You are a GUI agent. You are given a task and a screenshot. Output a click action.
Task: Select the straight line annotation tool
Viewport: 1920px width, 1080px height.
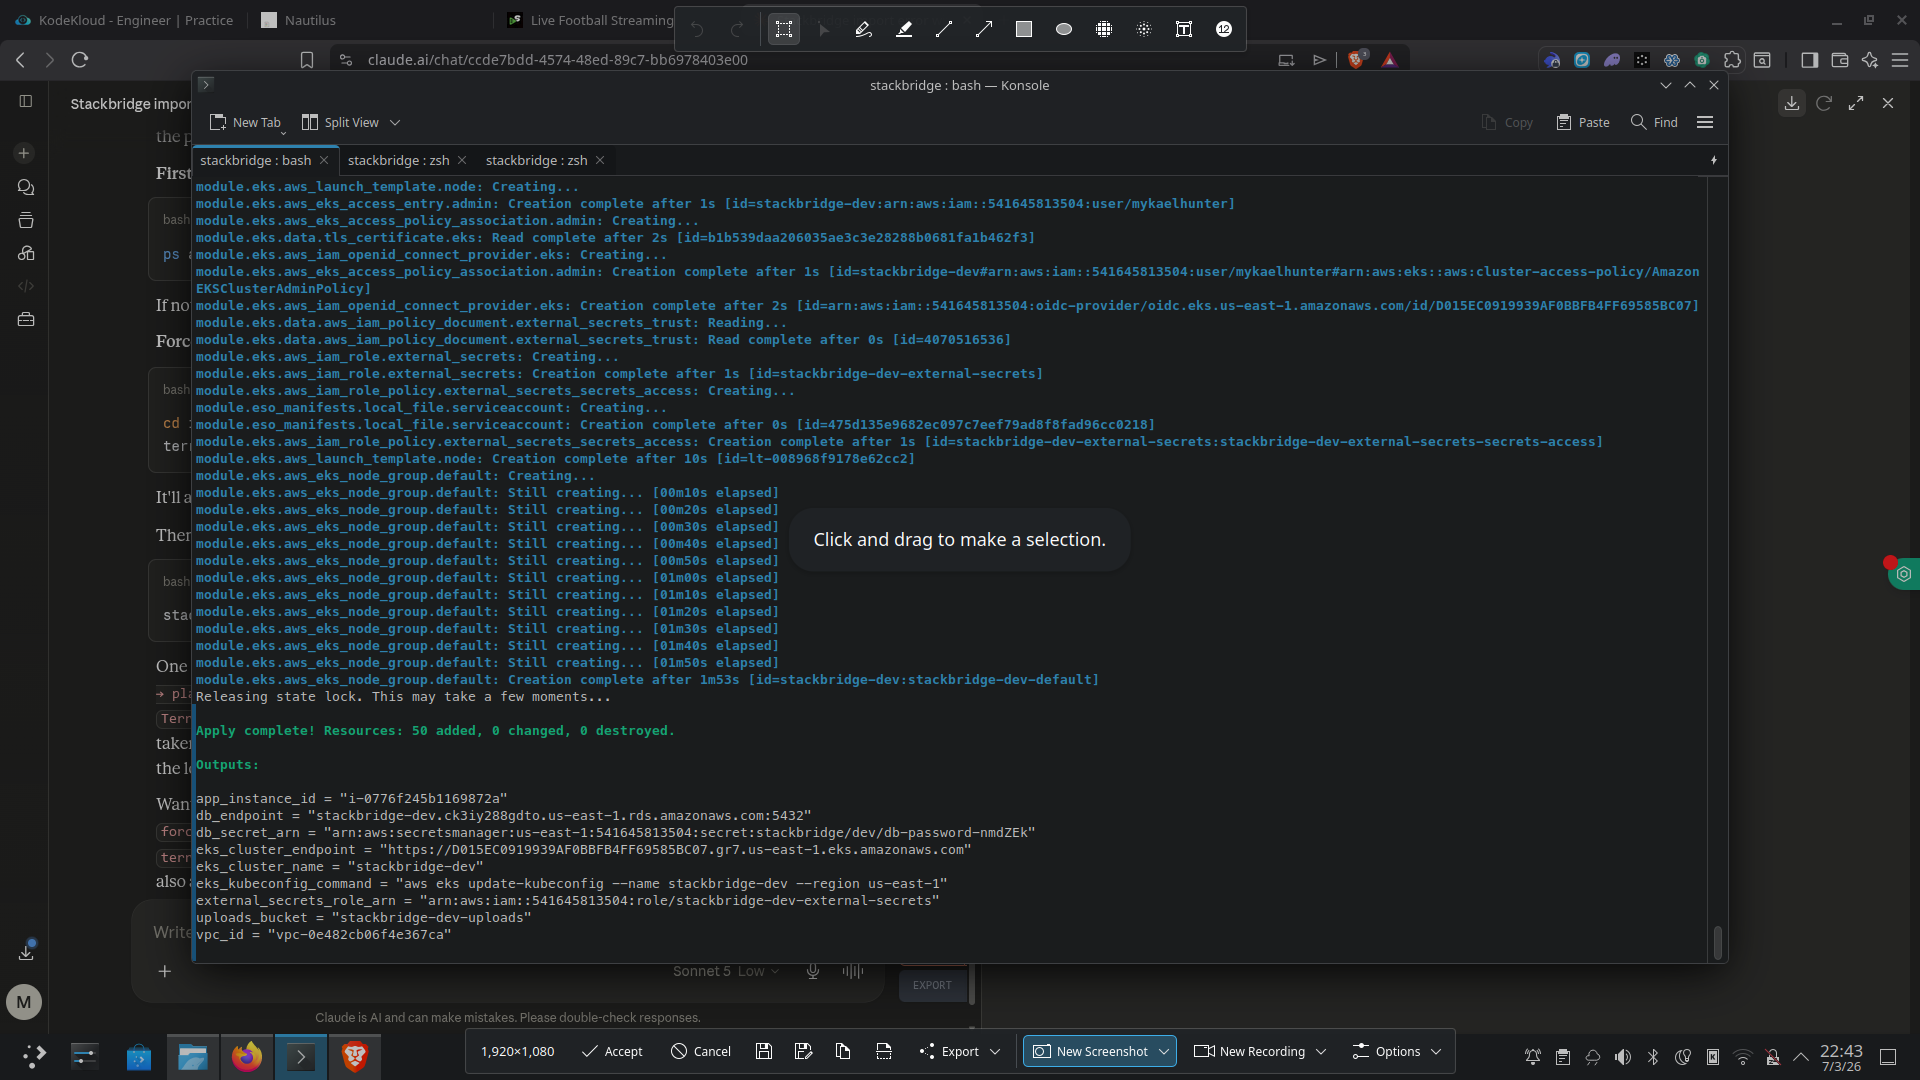tap(944, 29)
